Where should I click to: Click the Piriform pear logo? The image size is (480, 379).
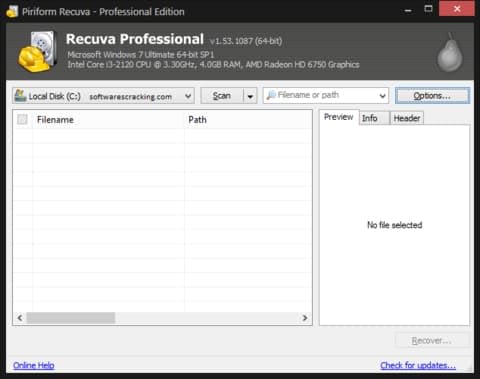(x=450, y=53)
